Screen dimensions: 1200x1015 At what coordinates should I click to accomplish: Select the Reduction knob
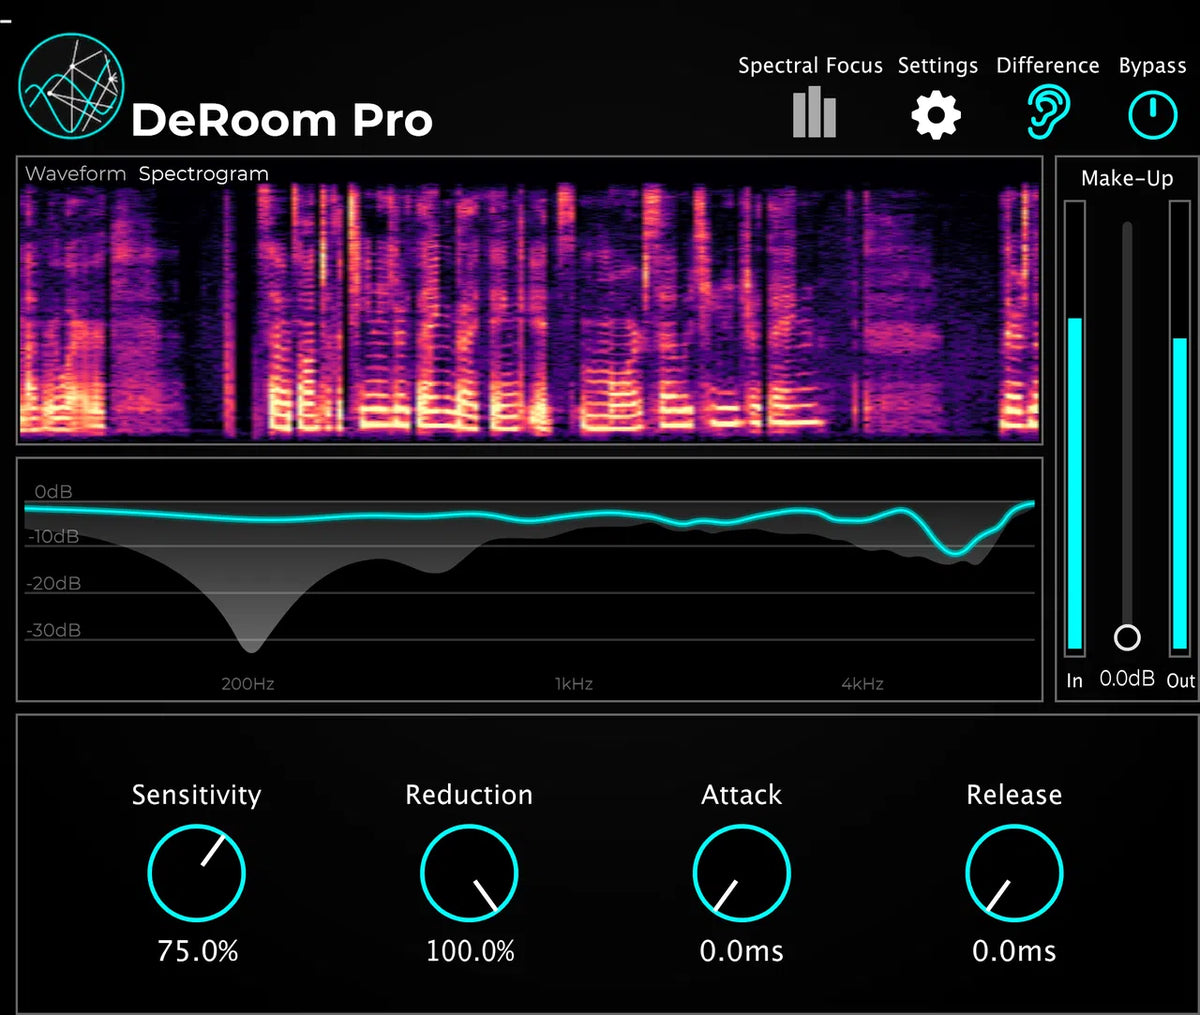click(469, 872)
